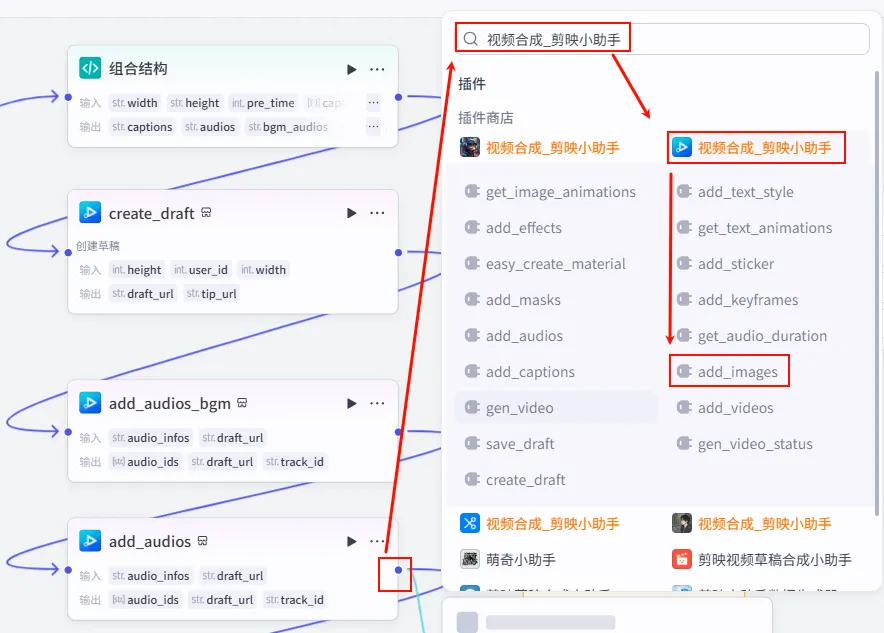Add the add_effects tool

coord(514,228)
